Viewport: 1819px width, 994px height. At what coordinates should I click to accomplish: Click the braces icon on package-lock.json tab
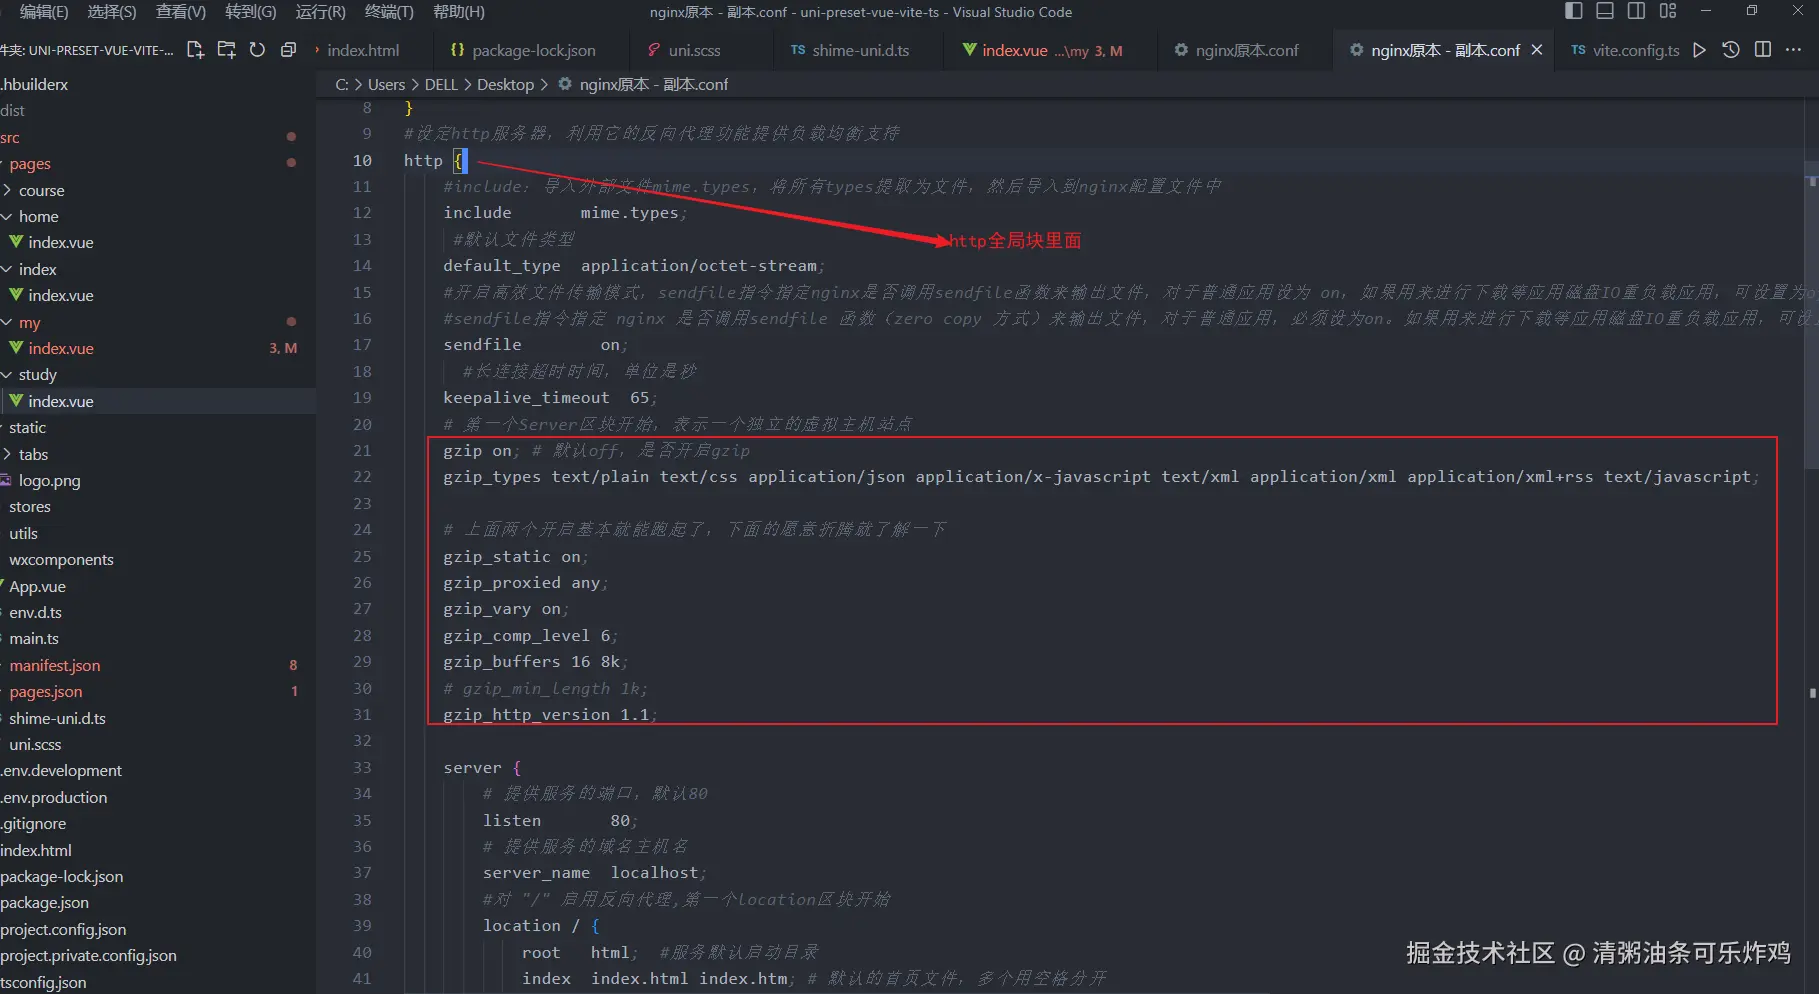coord(457,50)
